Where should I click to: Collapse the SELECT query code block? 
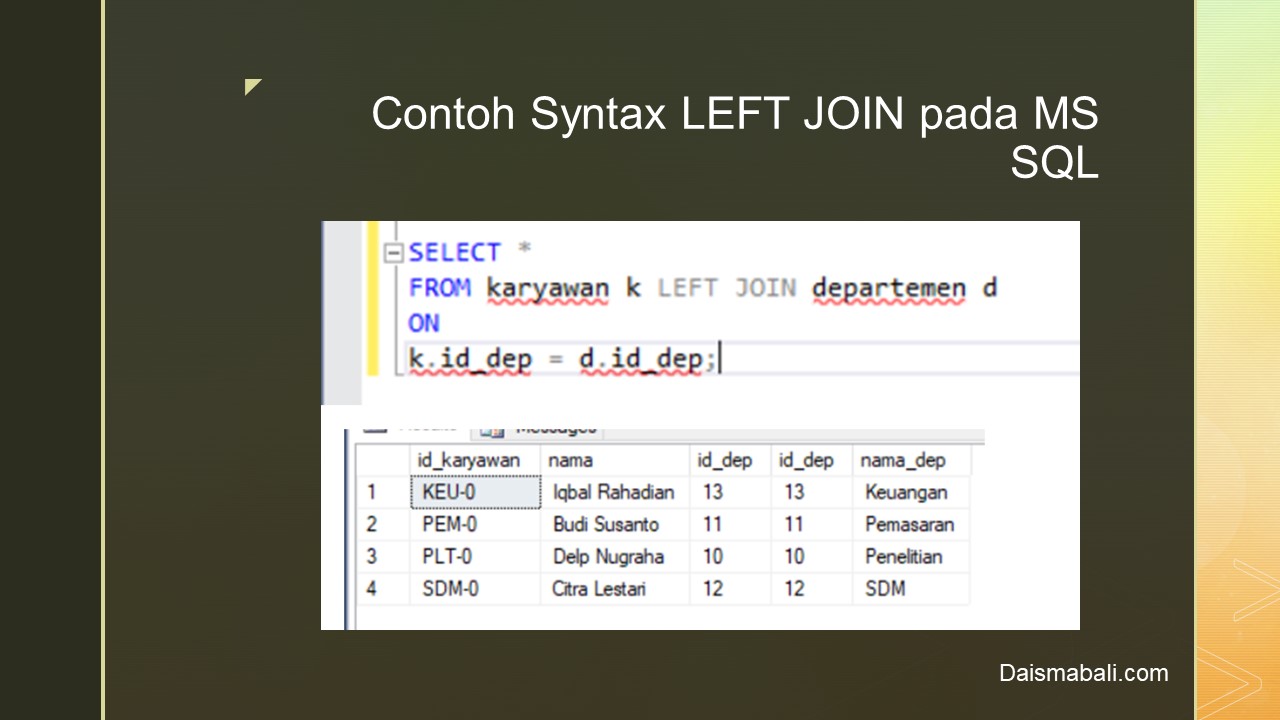click(393, 254)
